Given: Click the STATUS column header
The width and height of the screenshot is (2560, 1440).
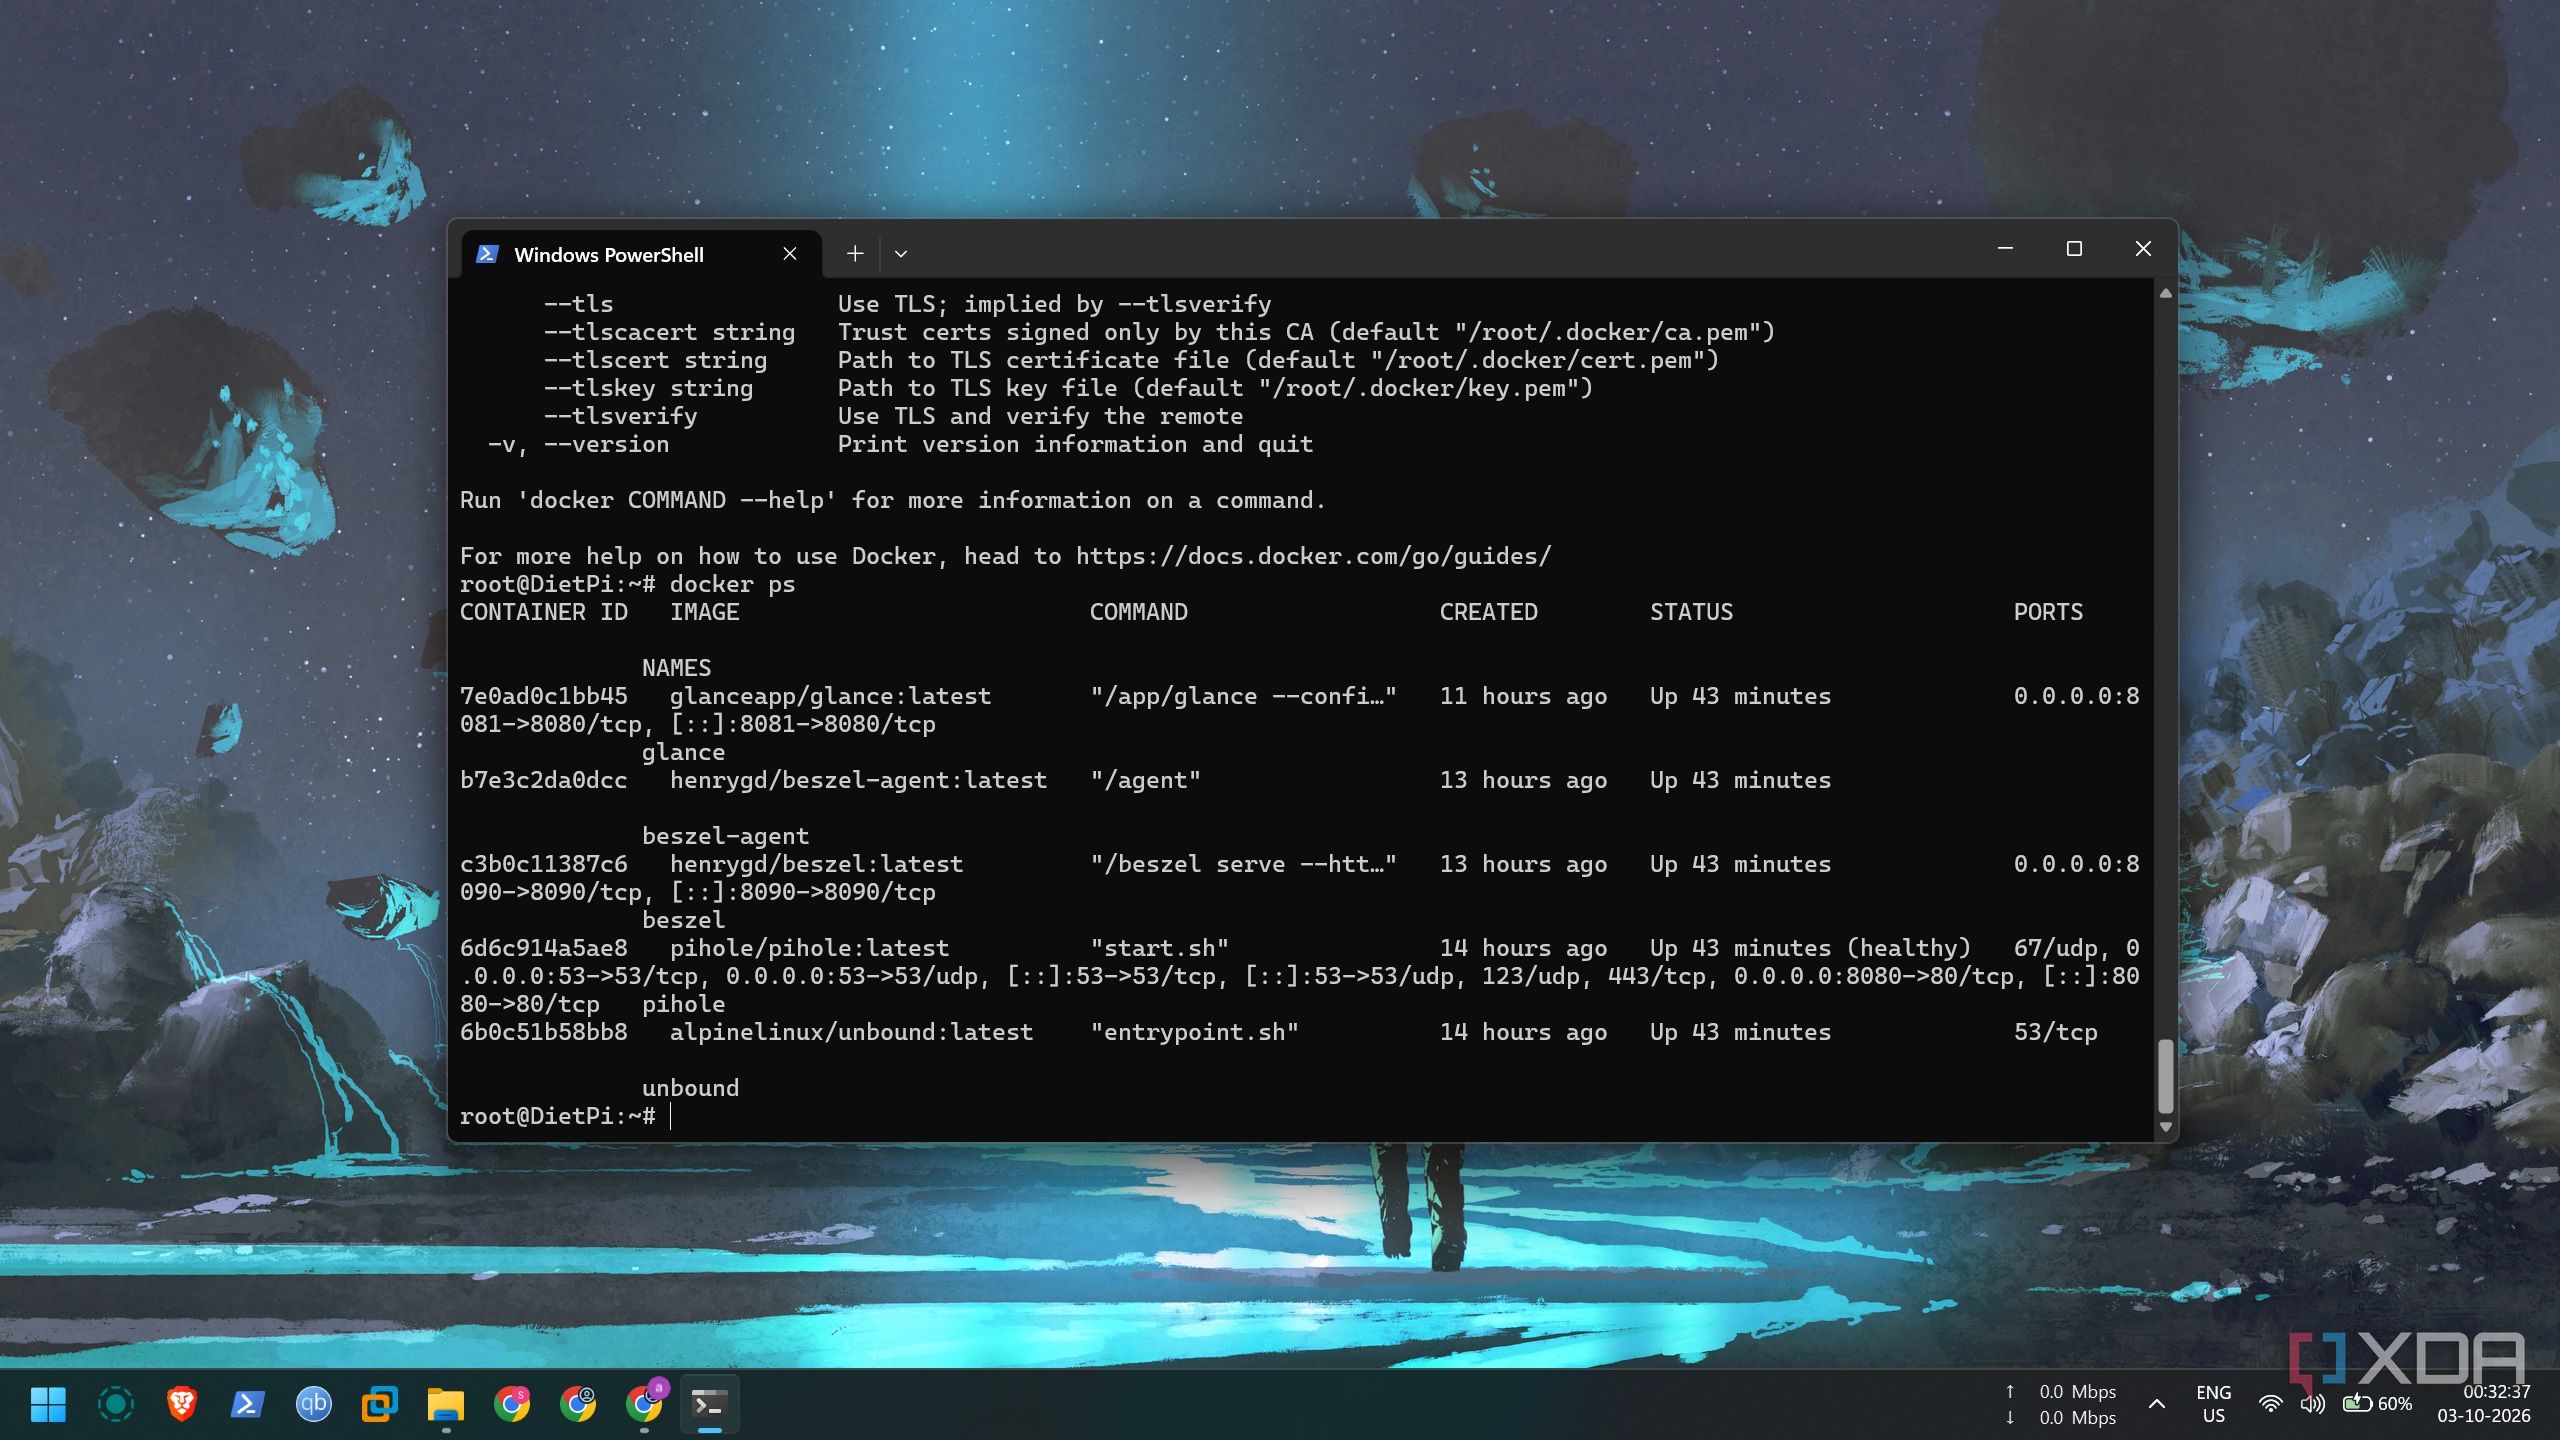Looking at the screenshot, I should coord(1691,612).
